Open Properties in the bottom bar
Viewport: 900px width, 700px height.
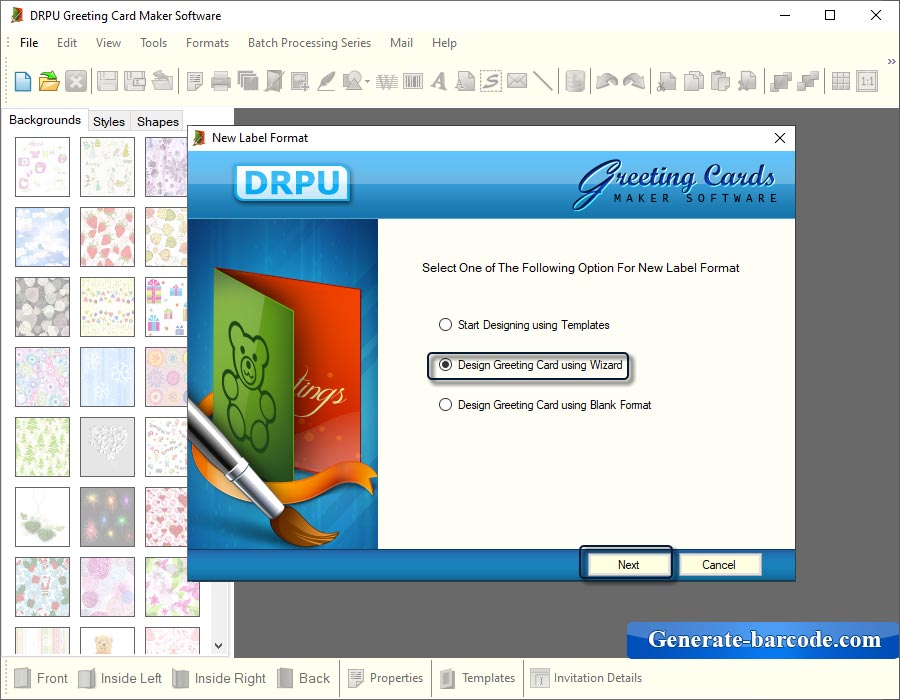click(386, 678)
